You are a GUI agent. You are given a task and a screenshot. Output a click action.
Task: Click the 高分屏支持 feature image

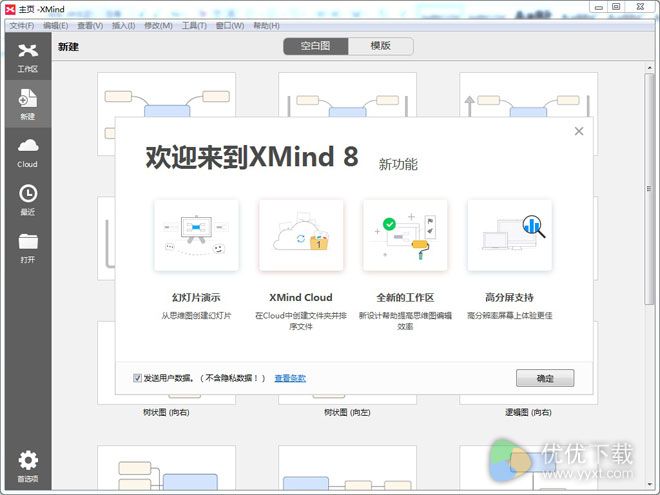(x=509, y=235)
